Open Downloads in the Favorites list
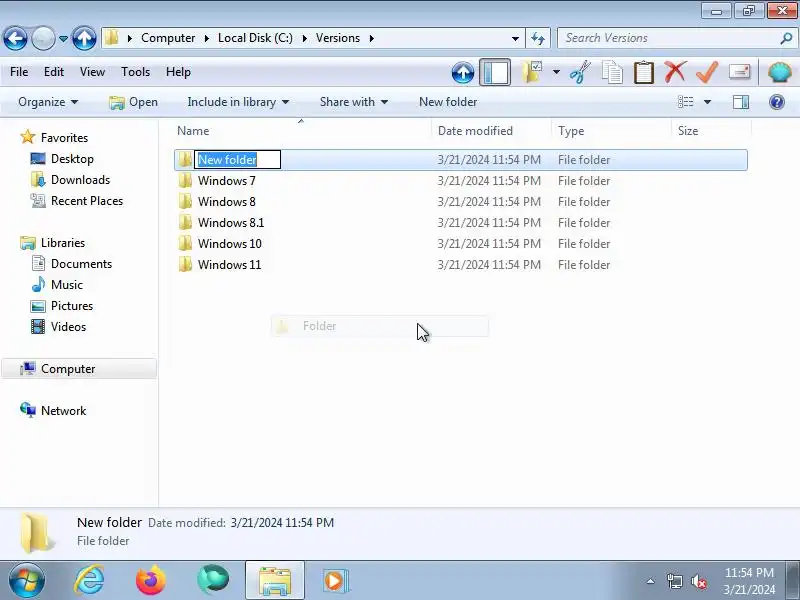The image size is (800, 600). click(x=80, y=180)
